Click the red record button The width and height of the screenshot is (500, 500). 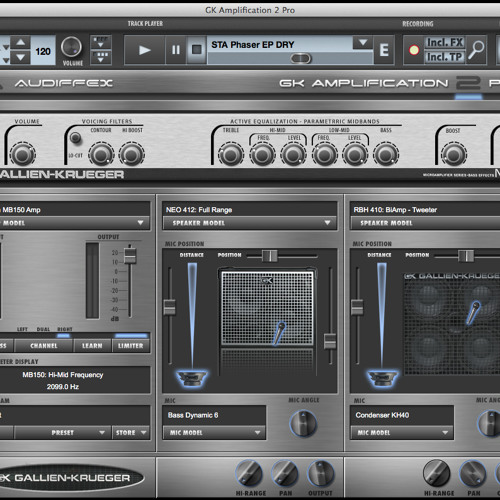tap(414, 50)
